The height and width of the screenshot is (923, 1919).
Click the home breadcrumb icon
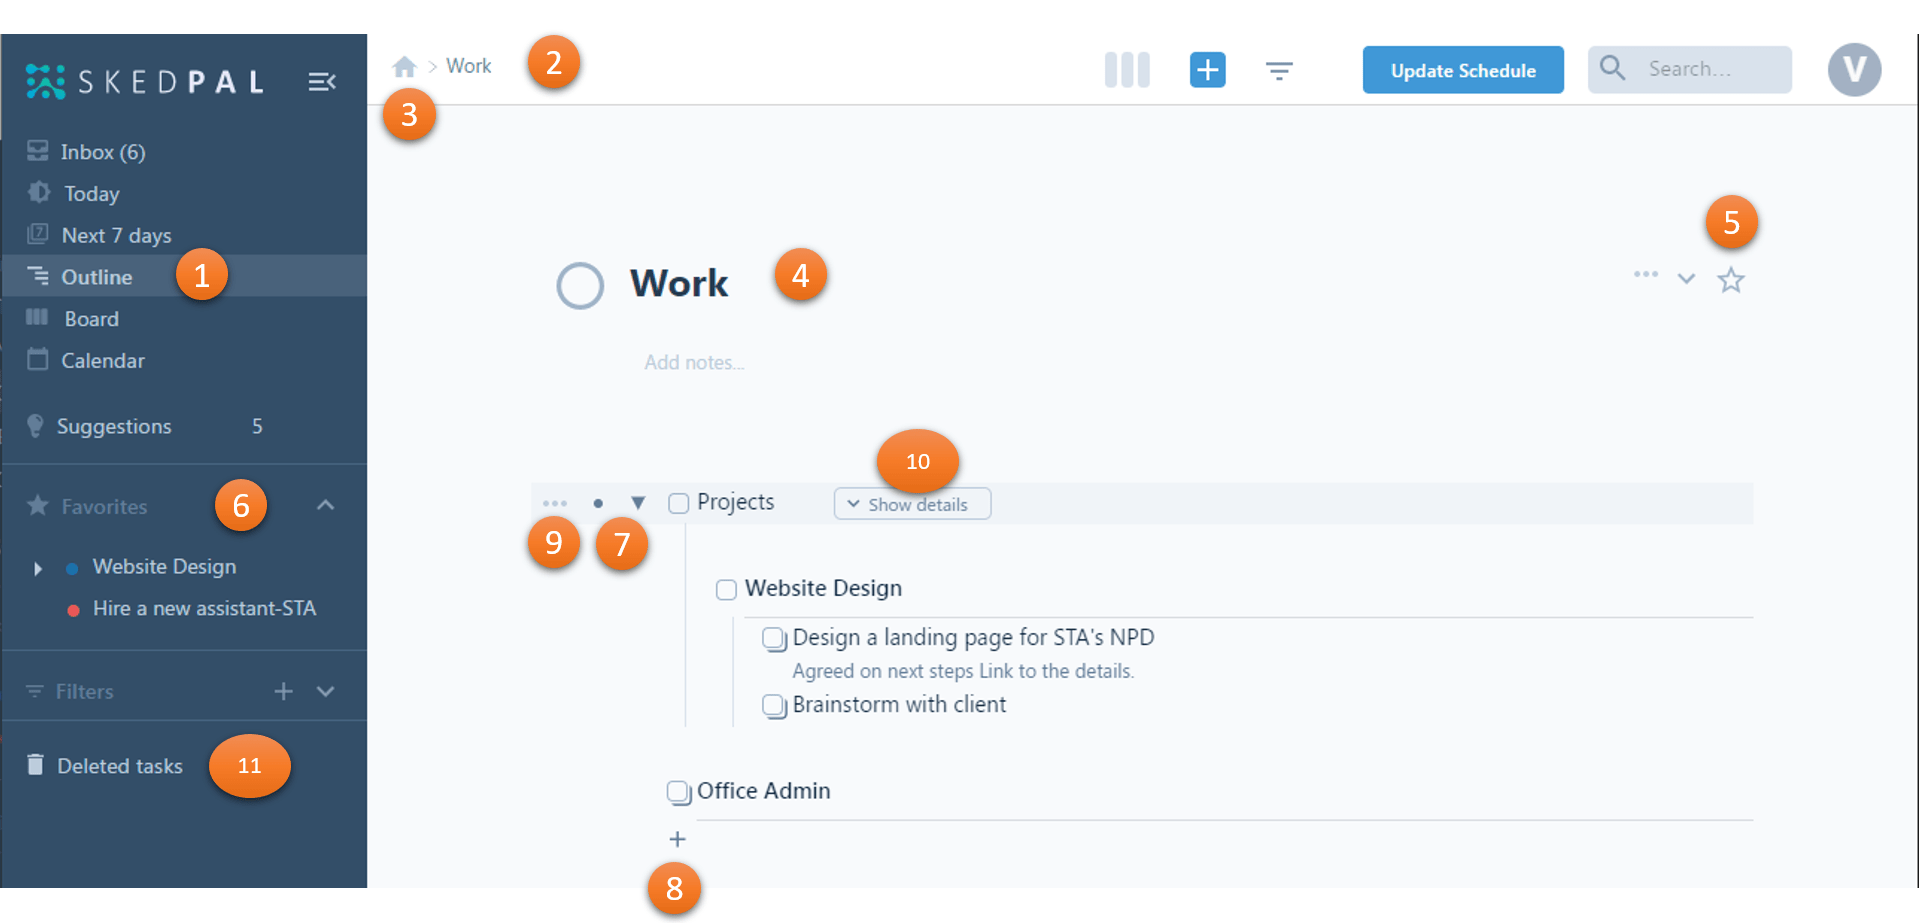(x=404, y=67)
